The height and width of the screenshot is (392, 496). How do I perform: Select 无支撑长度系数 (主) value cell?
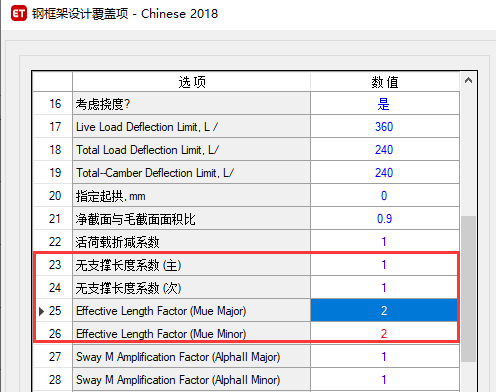[x=385, y=265]
